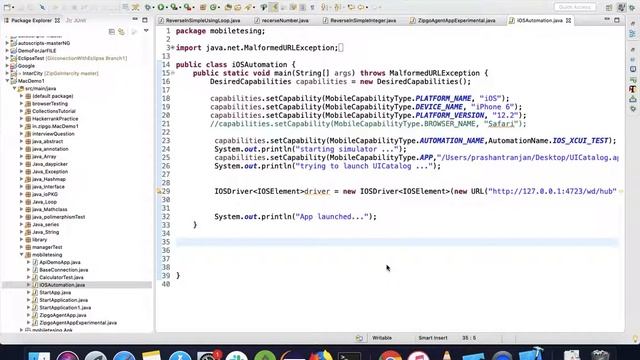Open Safari from the dock
Image resolution: width=640 pixels, height=360 pixels.
tap(124, 355)
